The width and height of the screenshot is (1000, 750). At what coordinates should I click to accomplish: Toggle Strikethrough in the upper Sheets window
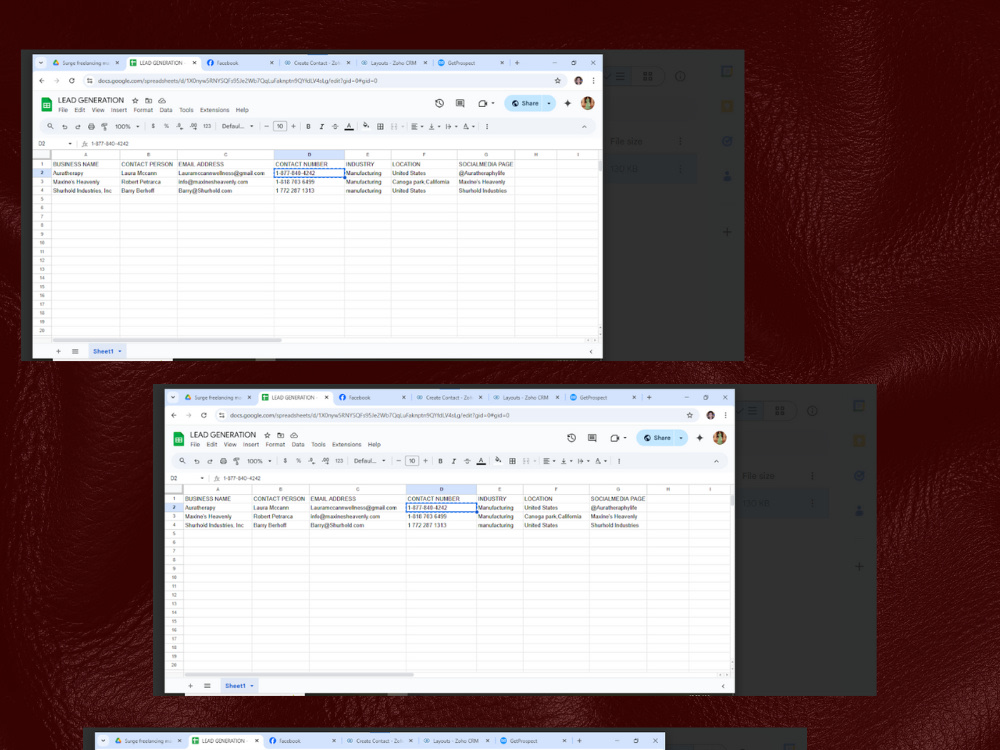[335, 126]
